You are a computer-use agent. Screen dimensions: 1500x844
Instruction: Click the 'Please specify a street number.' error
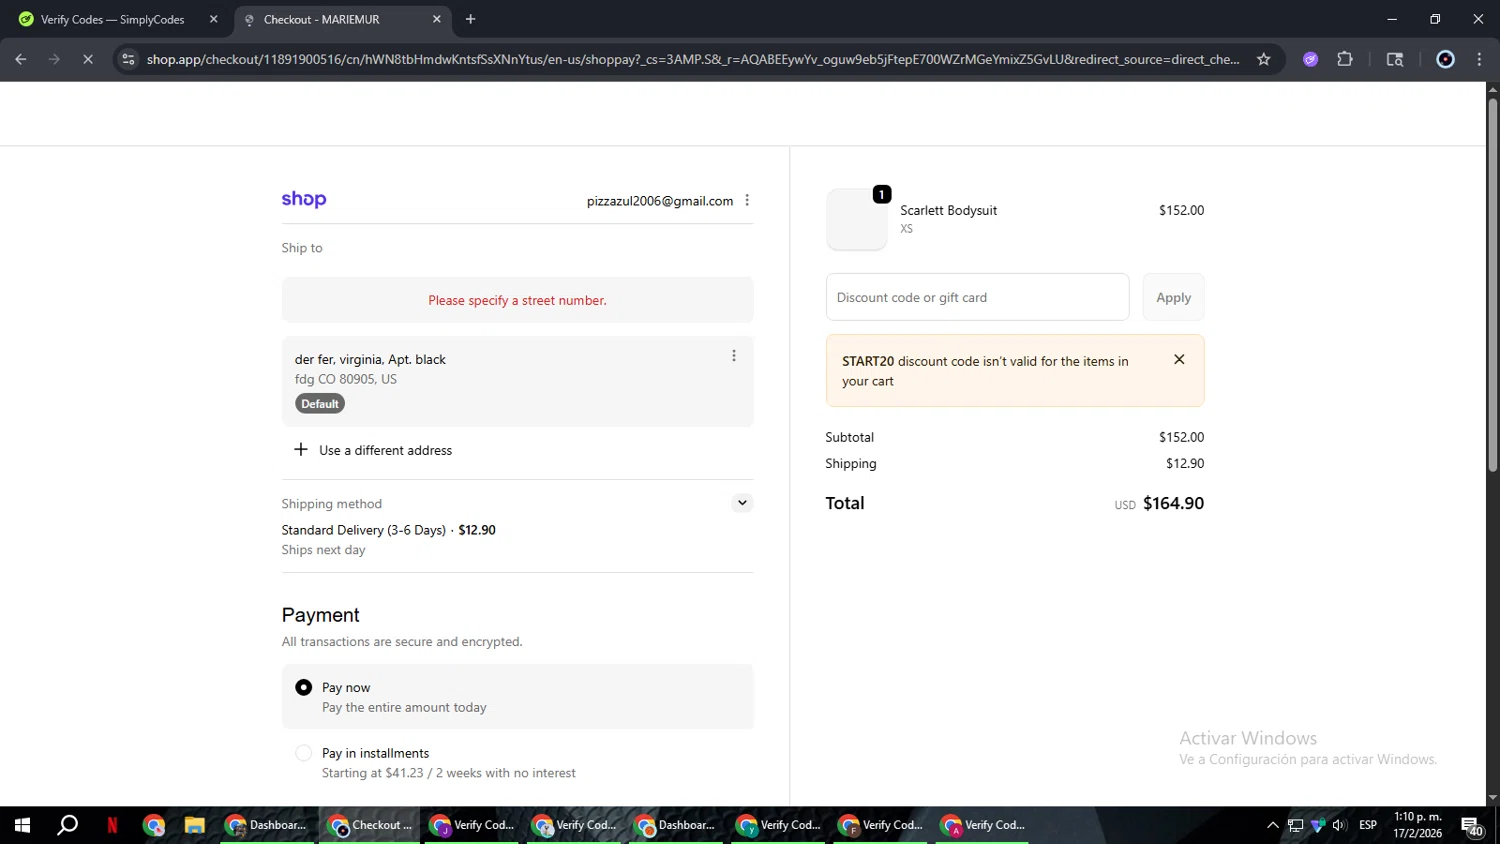517,300
